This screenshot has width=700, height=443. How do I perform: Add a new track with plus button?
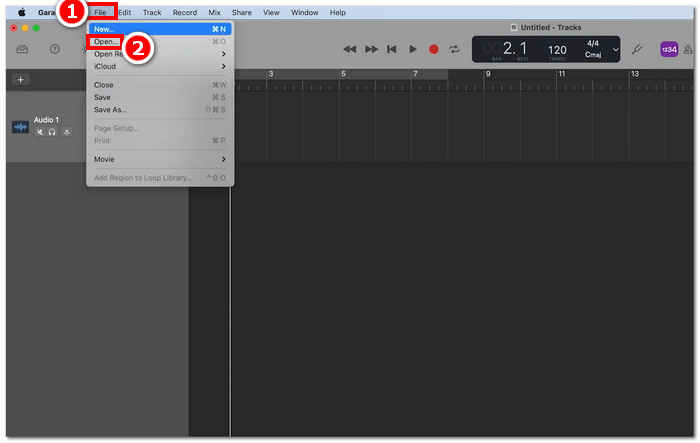click(x=21, y=79)
